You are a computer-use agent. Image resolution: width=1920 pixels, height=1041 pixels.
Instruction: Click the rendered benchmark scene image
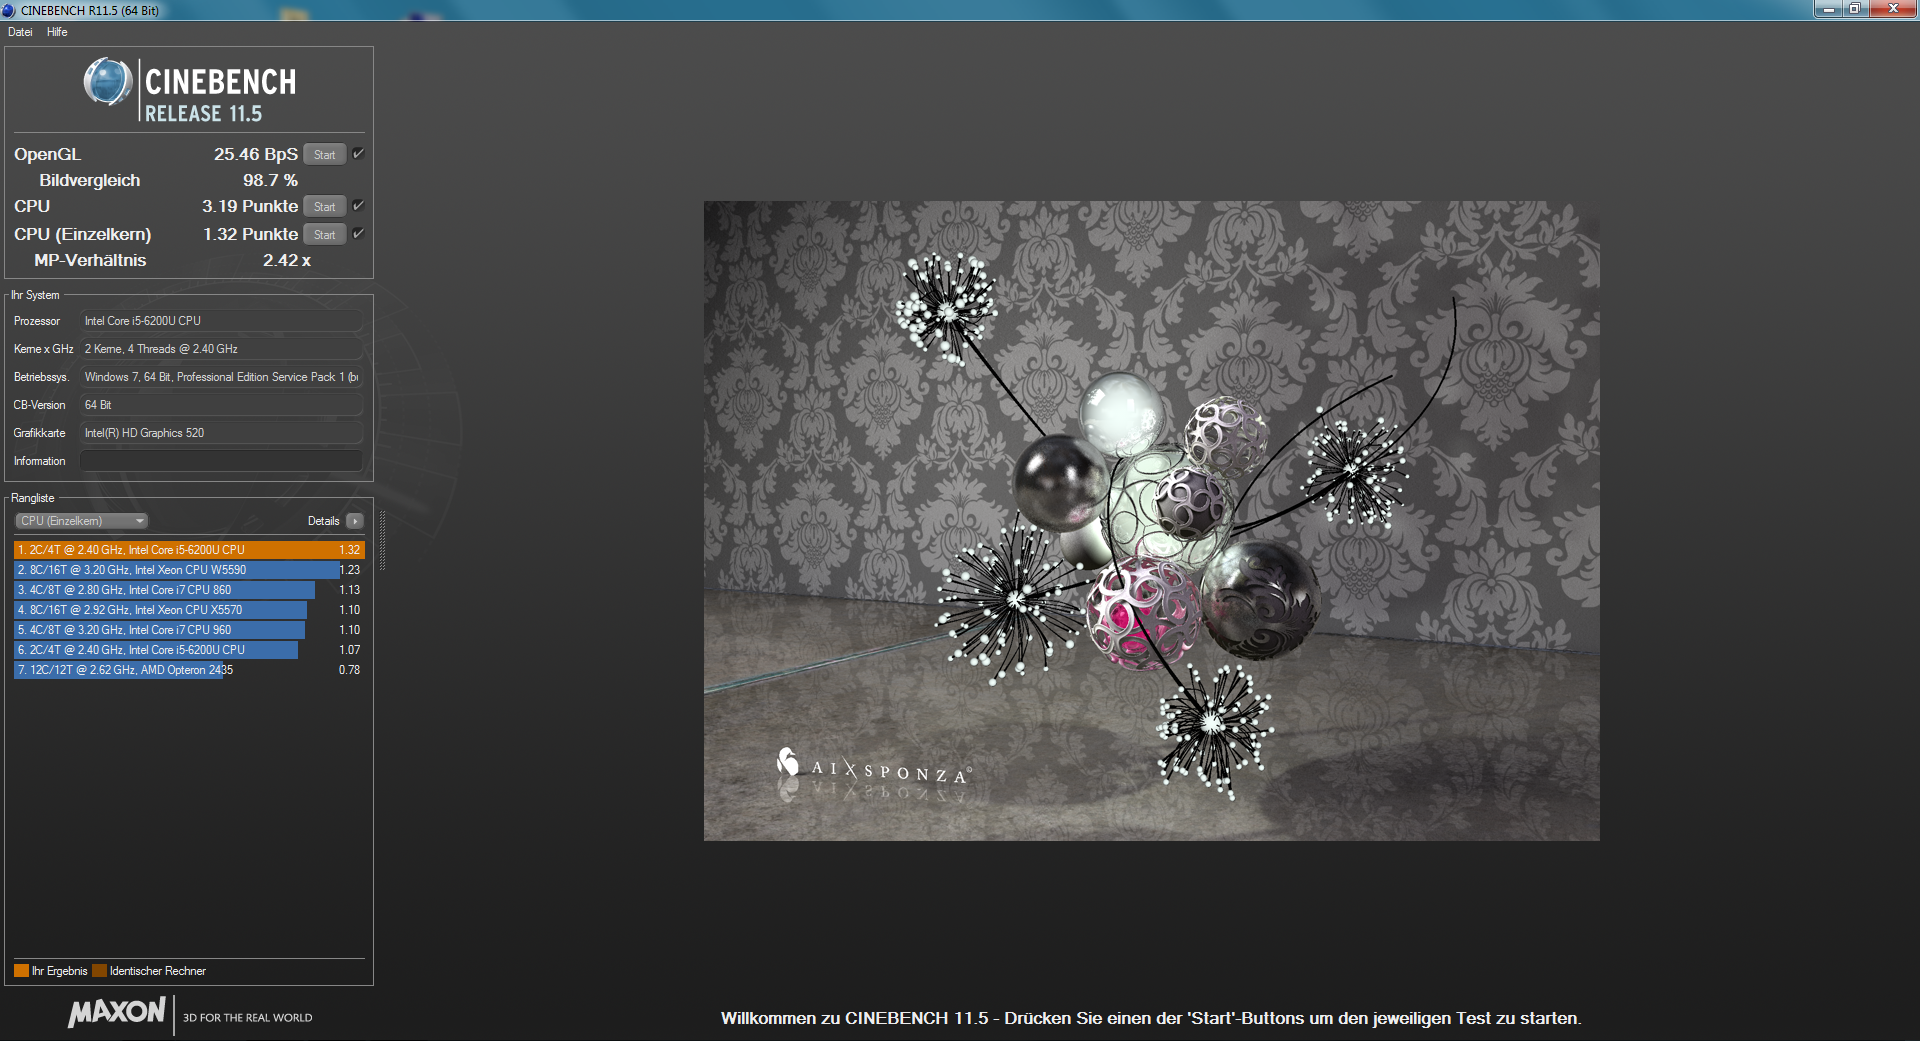point(1151,521)
